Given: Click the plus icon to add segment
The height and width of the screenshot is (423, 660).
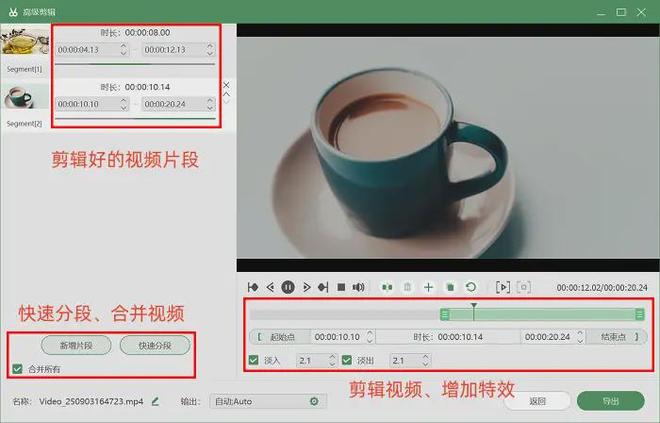Looking at the screenshot, I should (x=428, y=287).
